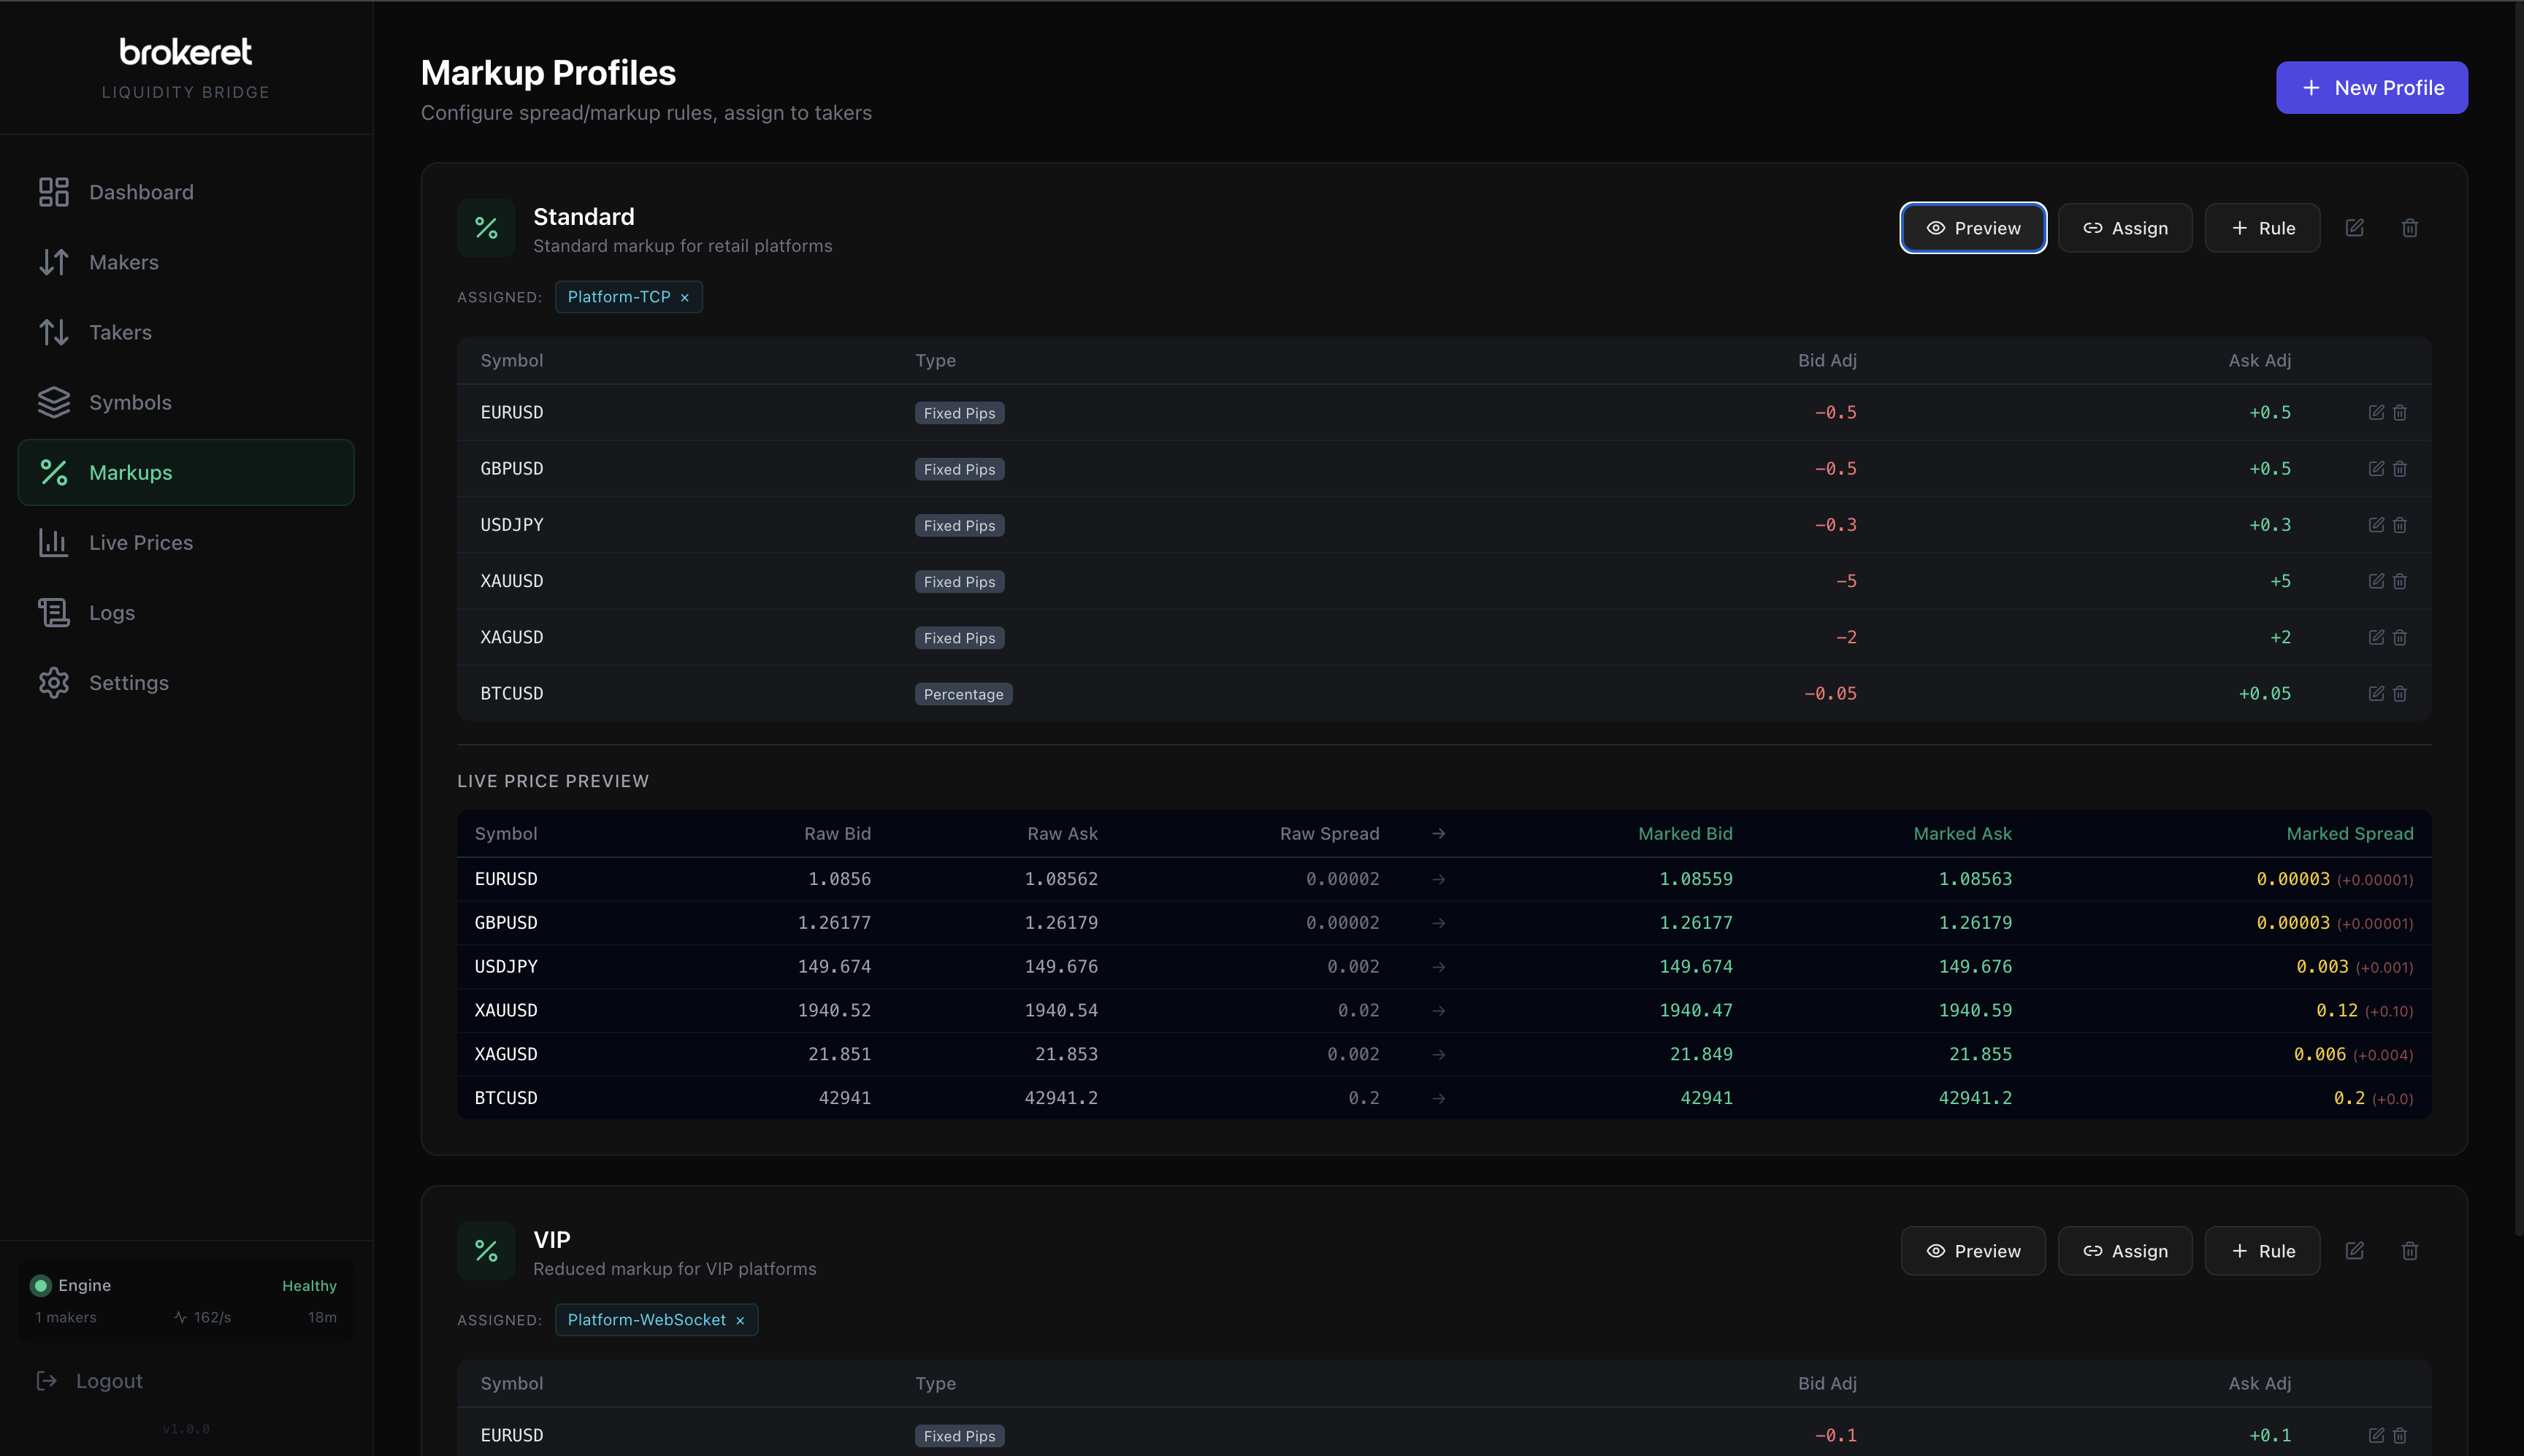The height and width of the screenshot is (1456, 2524).
Task: Remove the Platform-WebSocket assignment chip
Action: pos(739,1320)
